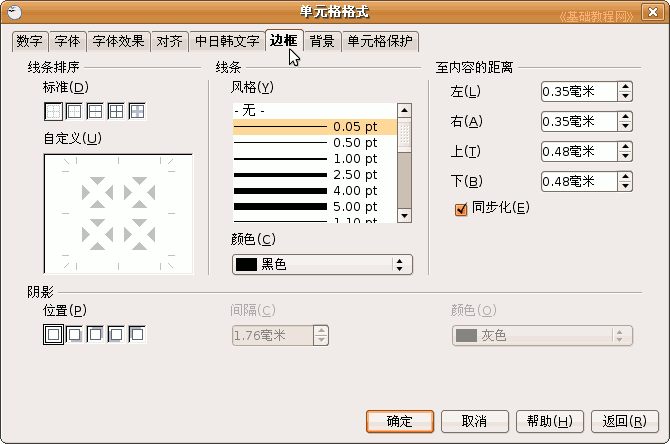Screen dimensions: 670x444
Task: Click the line style list scroll up arrow
Action: point(404,111)
